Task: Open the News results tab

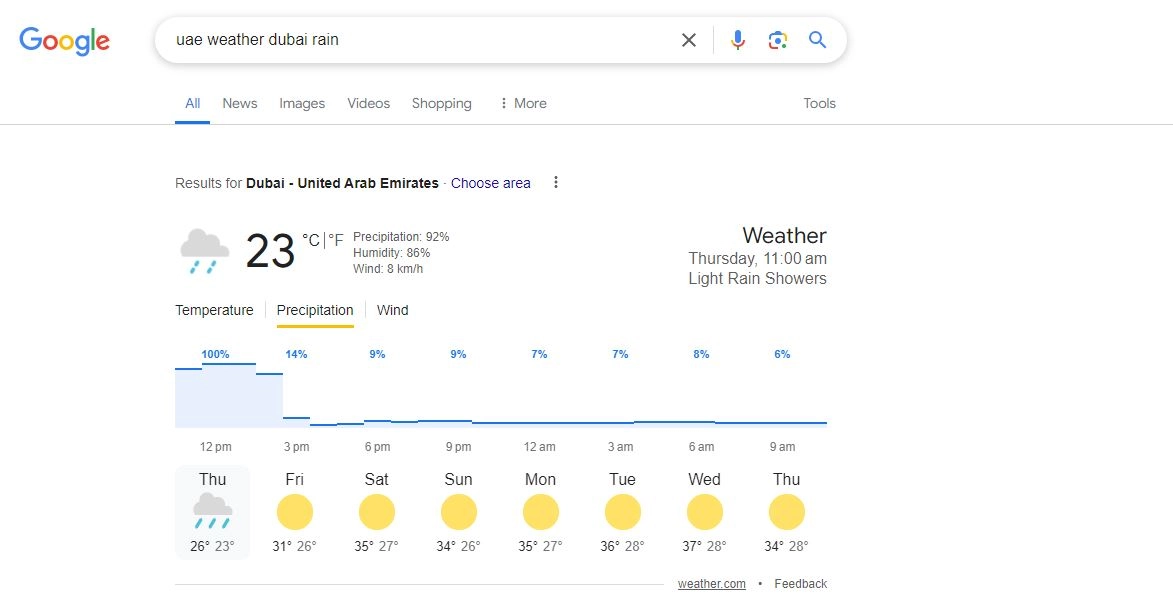Action: coord(240,103)
